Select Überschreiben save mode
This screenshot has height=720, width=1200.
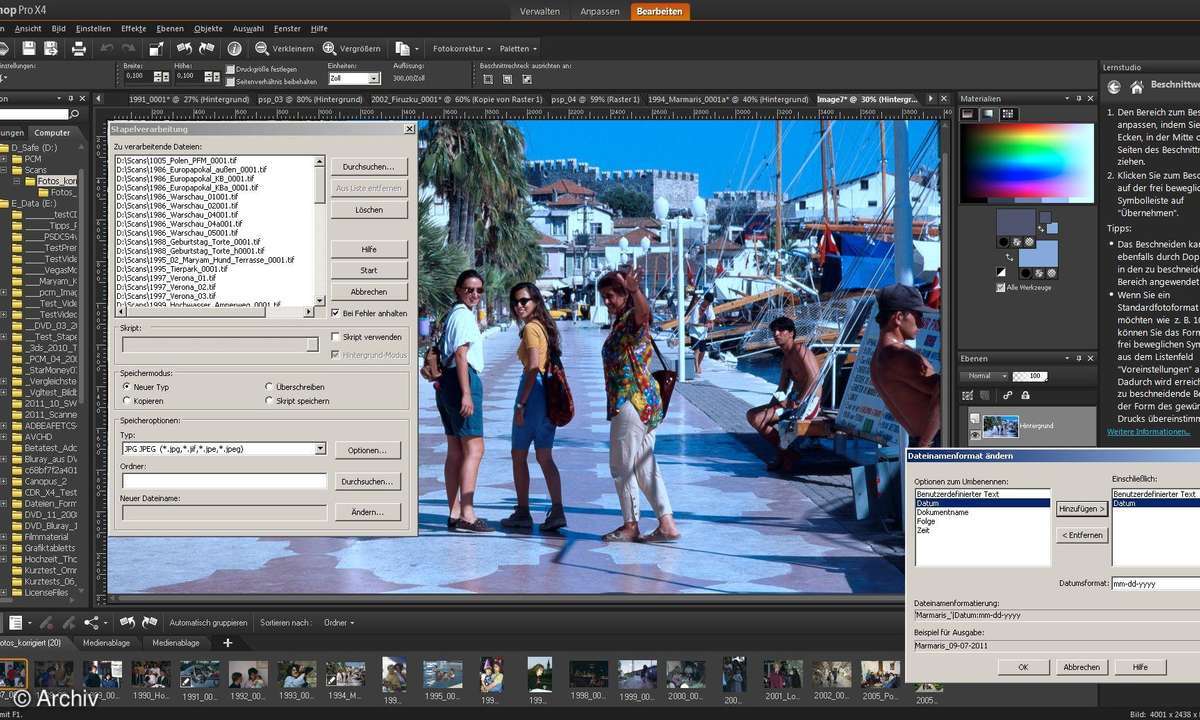(269, 386)
